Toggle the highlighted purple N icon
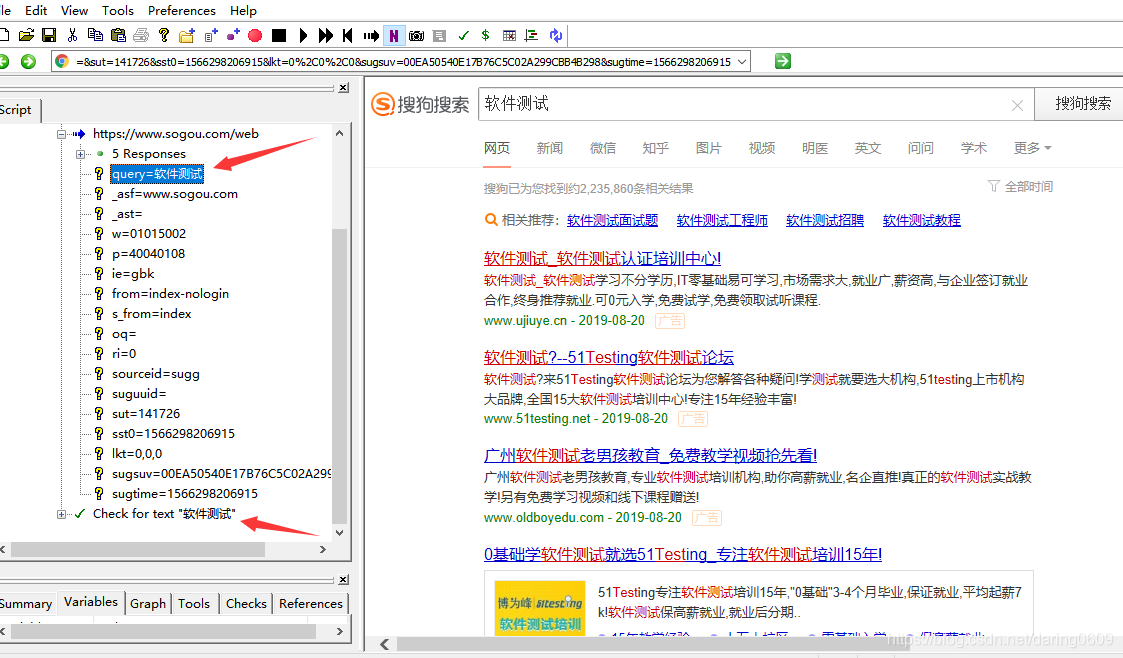This screenshot has width=1123, height=658. point(394,35)
